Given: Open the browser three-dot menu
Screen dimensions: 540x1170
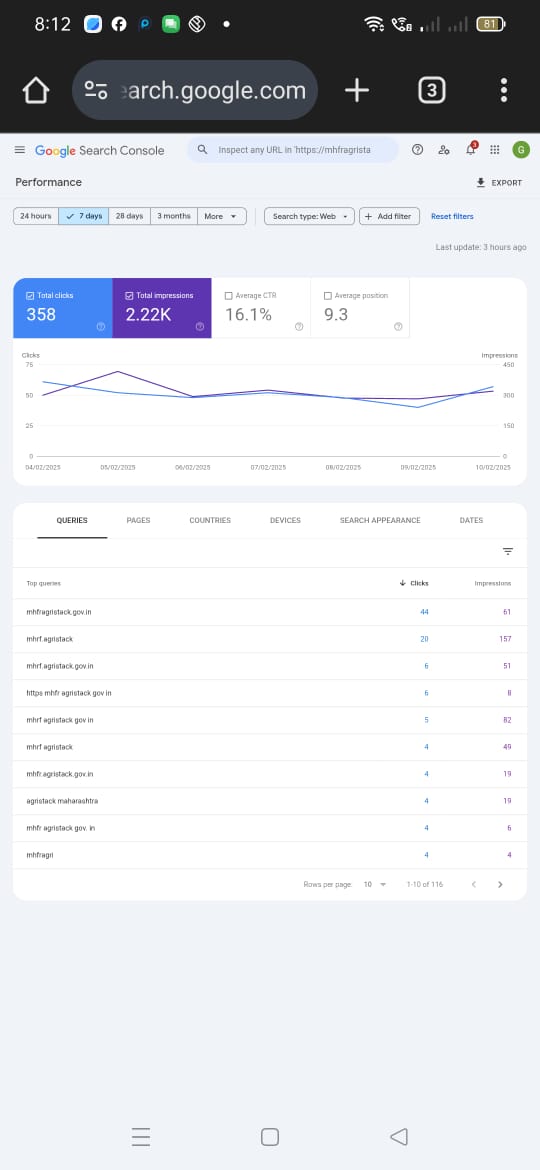Looking at the screenshot, I should (x=504, y=90).
